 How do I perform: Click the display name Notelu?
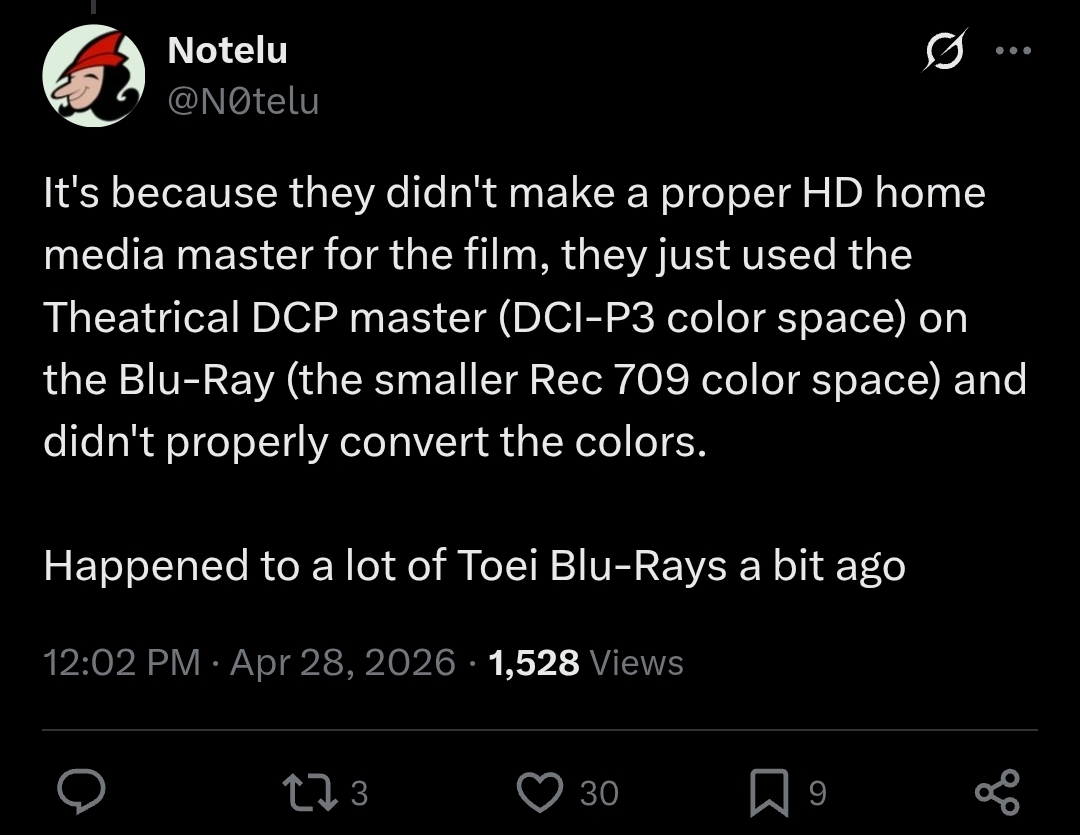click(227, 50)
